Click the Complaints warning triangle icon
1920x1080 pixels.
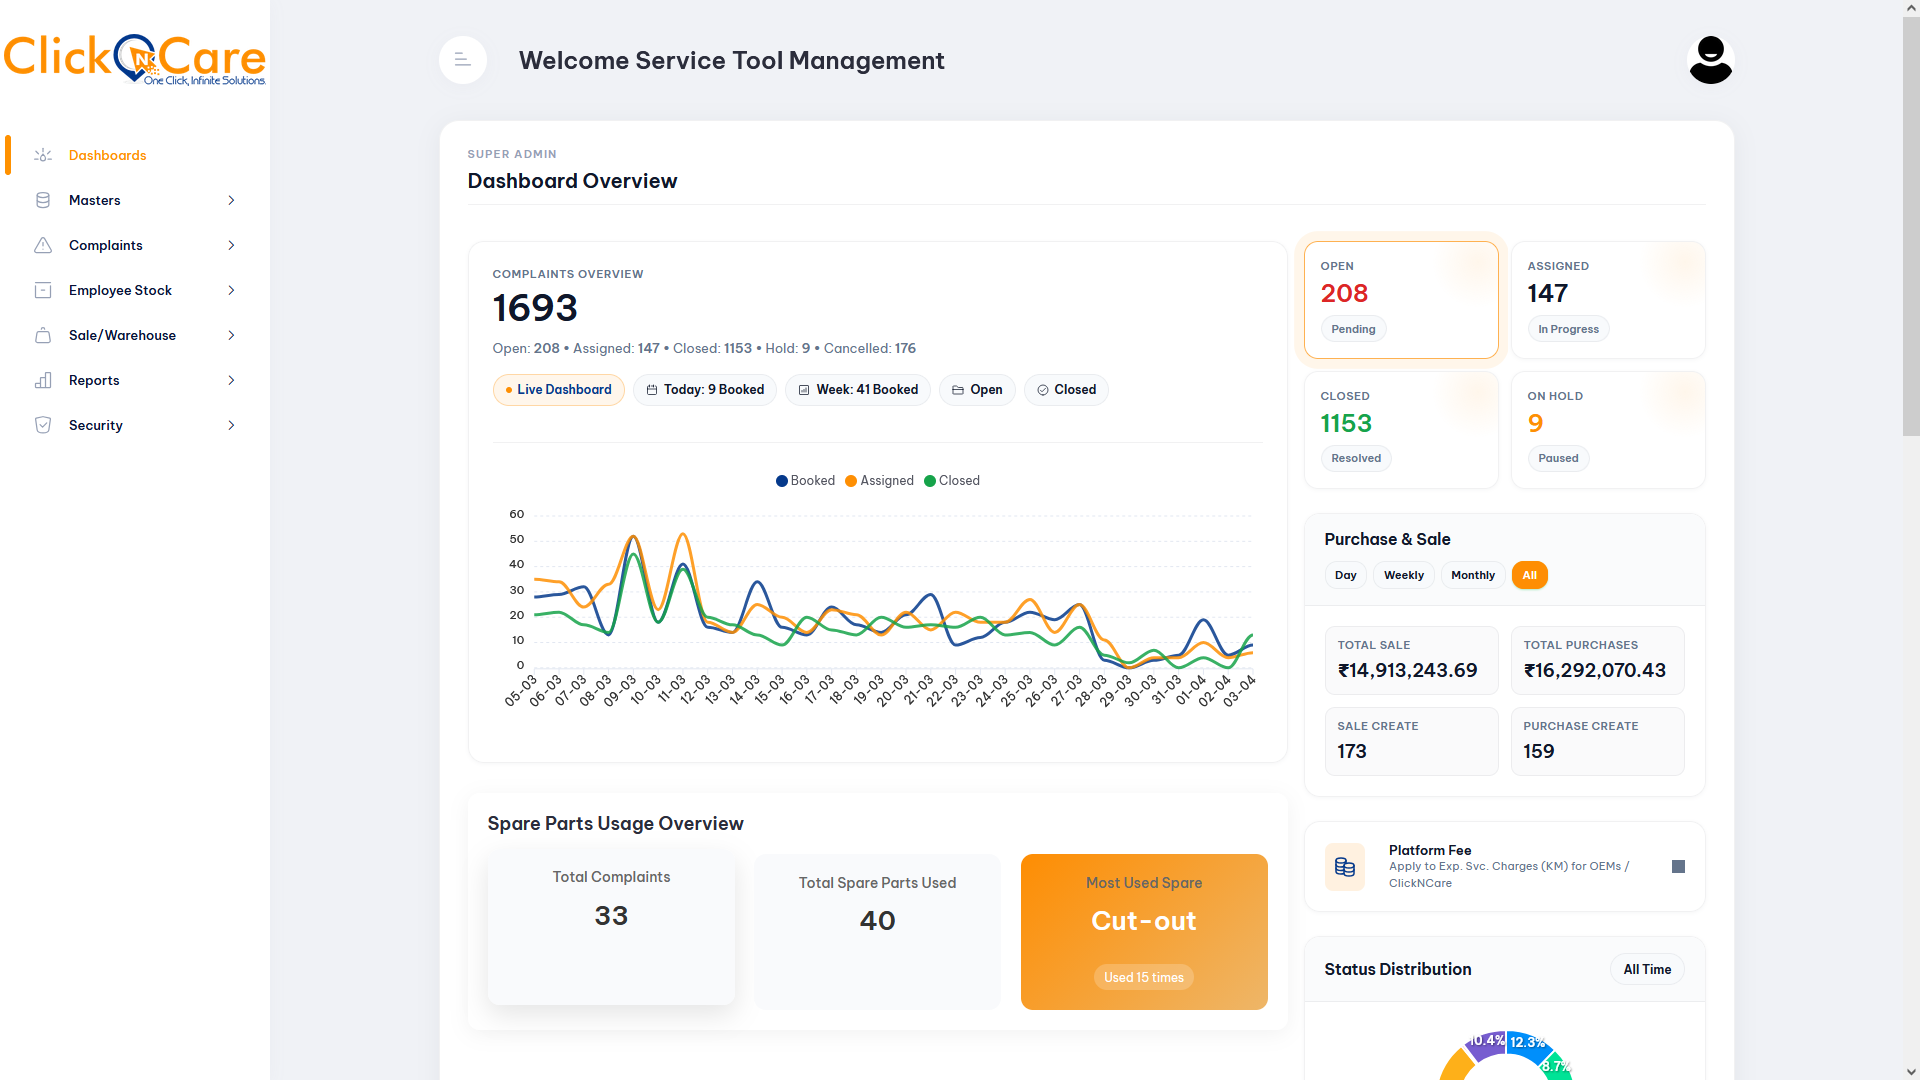point(43,245)
